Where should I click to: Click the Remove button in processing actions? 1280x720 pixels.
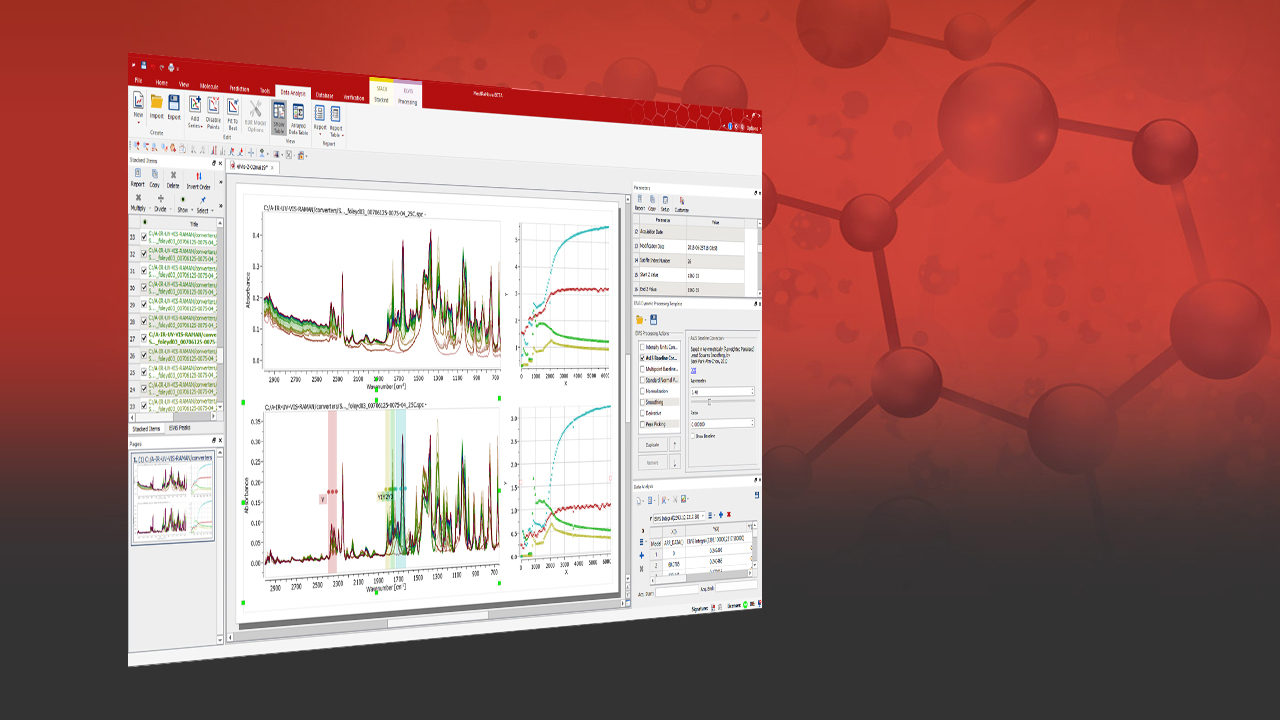(652, 462)
